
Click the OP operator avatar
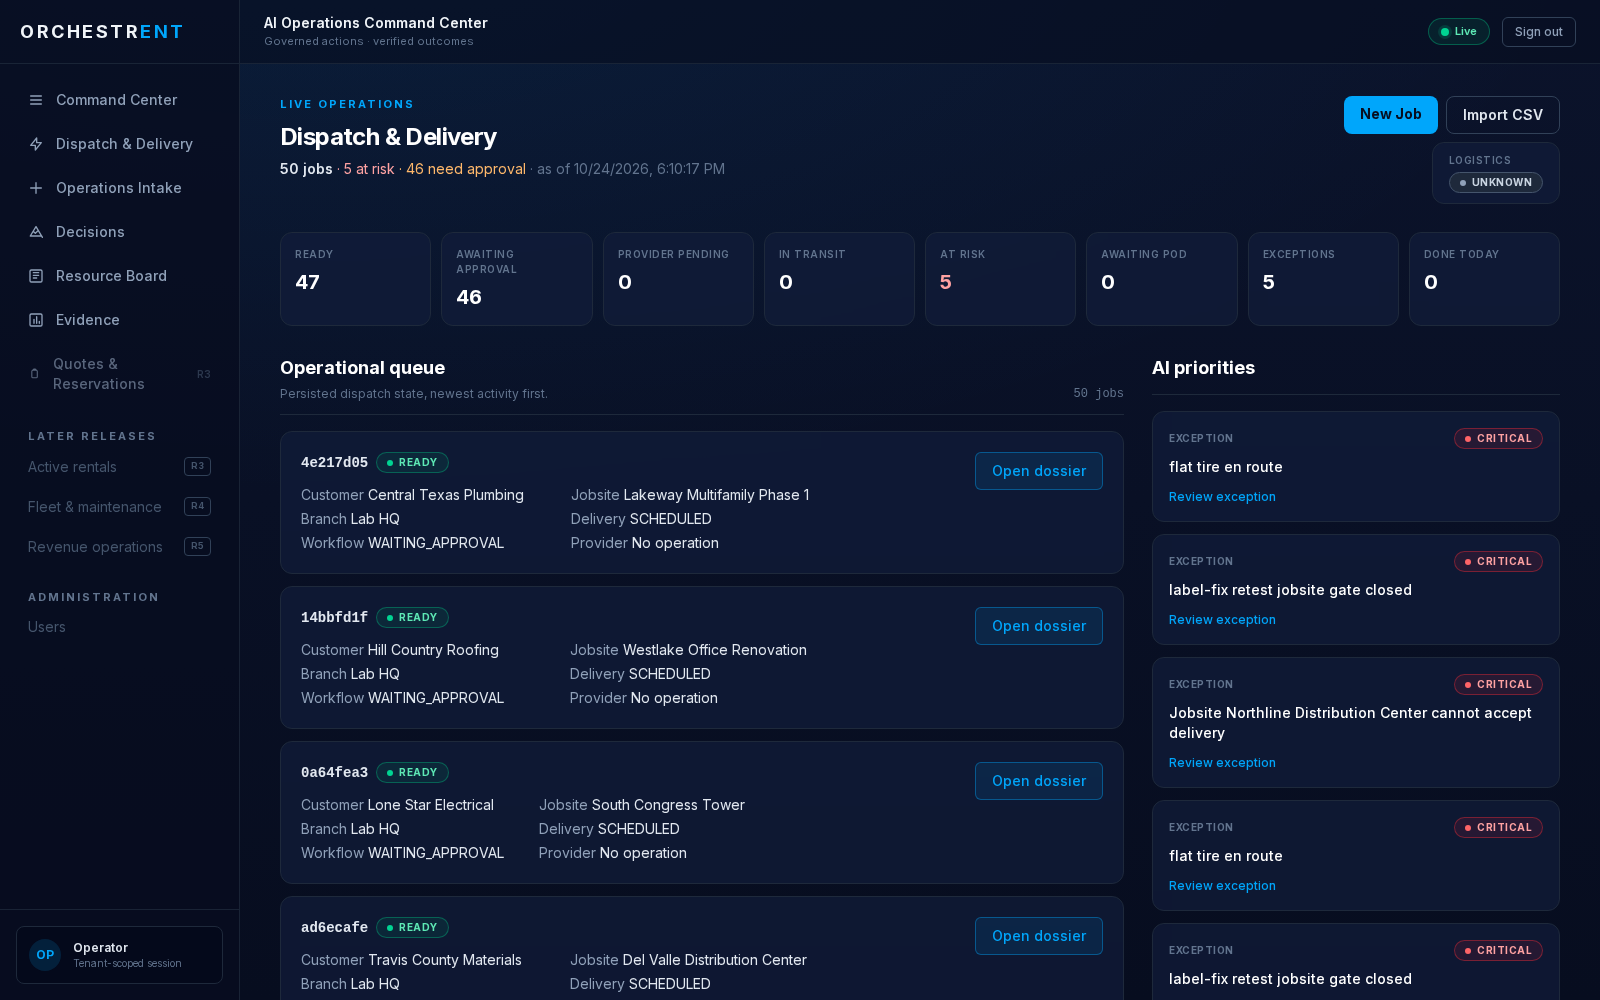45,955
